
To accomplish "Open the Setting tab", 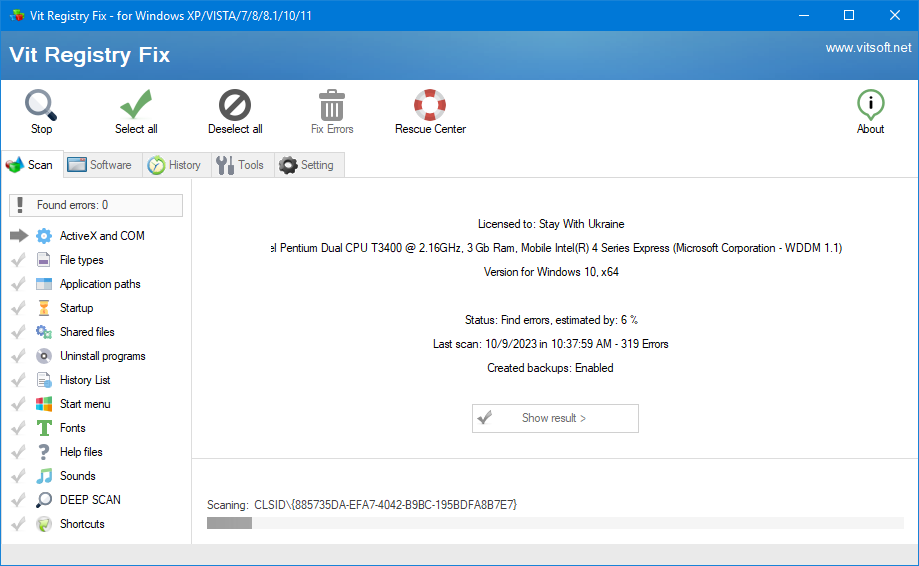I will pyautogui.click(x=308, y=165).
